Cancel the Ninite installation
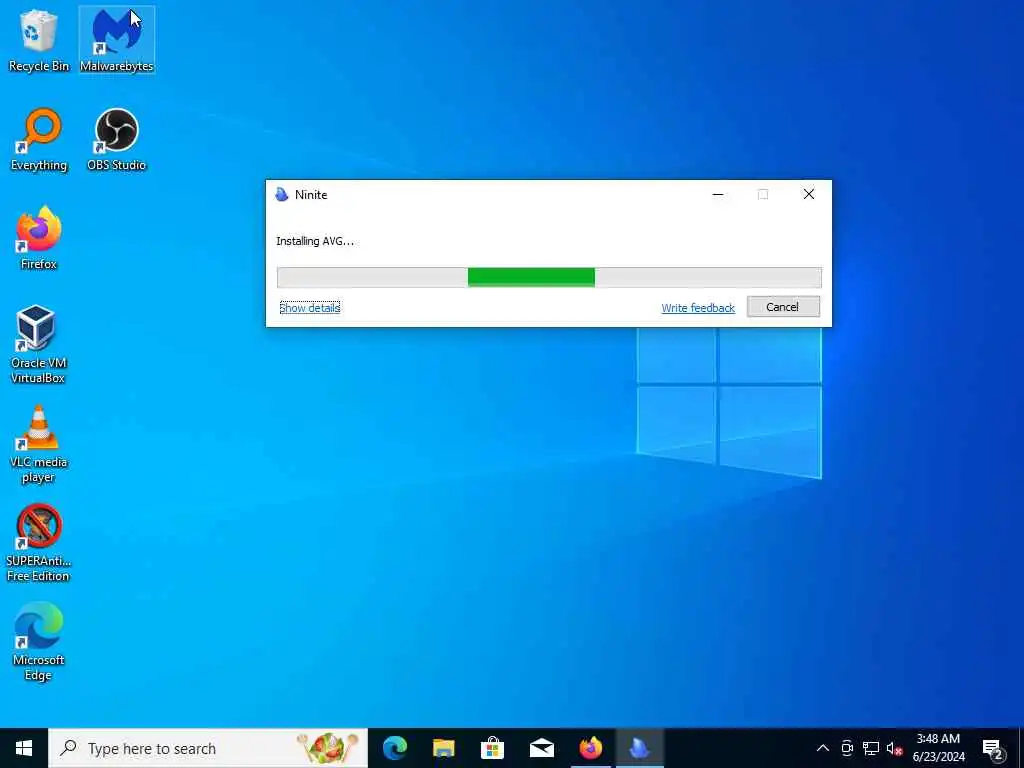Image resolution: width=1024 pixels, height=768 pixels. tap(783, 307)
